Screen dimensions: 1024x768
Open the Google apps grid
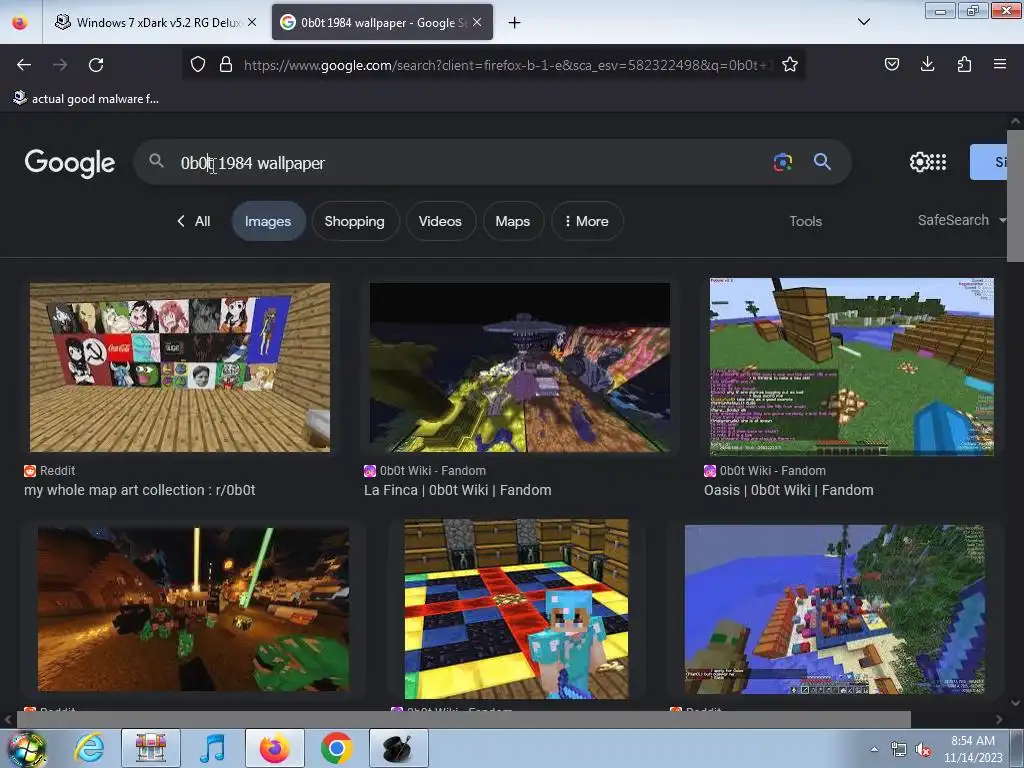(938, 162)
